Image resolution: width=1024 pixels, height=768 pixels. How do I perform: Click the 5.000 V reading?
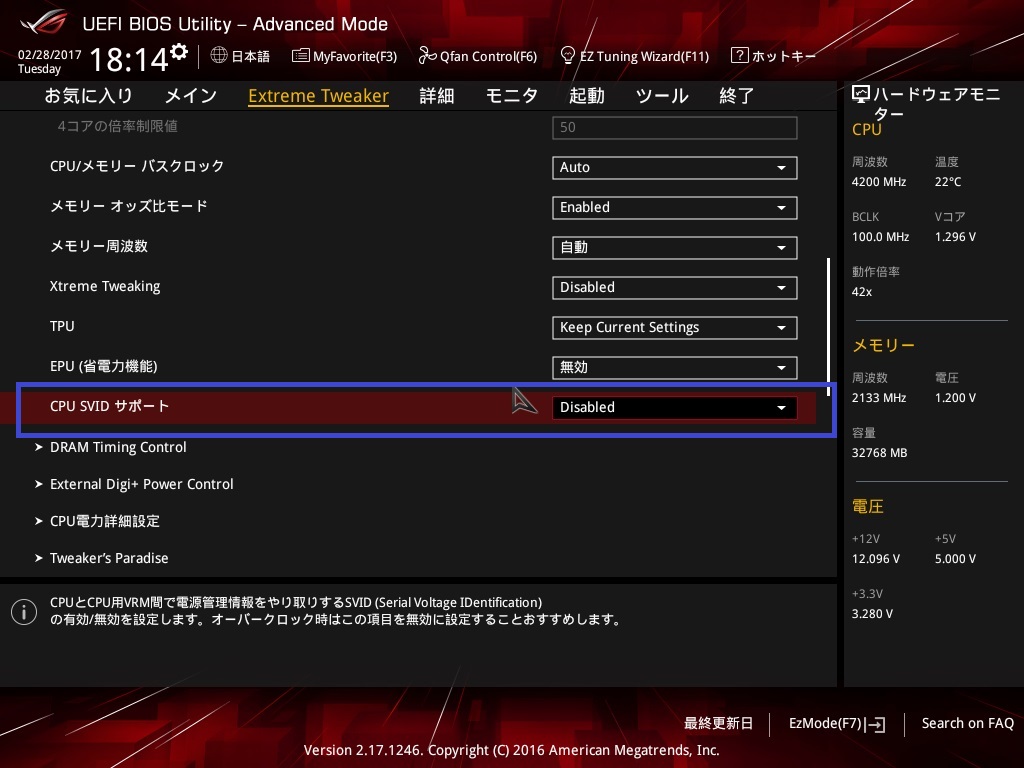(955, 559)
